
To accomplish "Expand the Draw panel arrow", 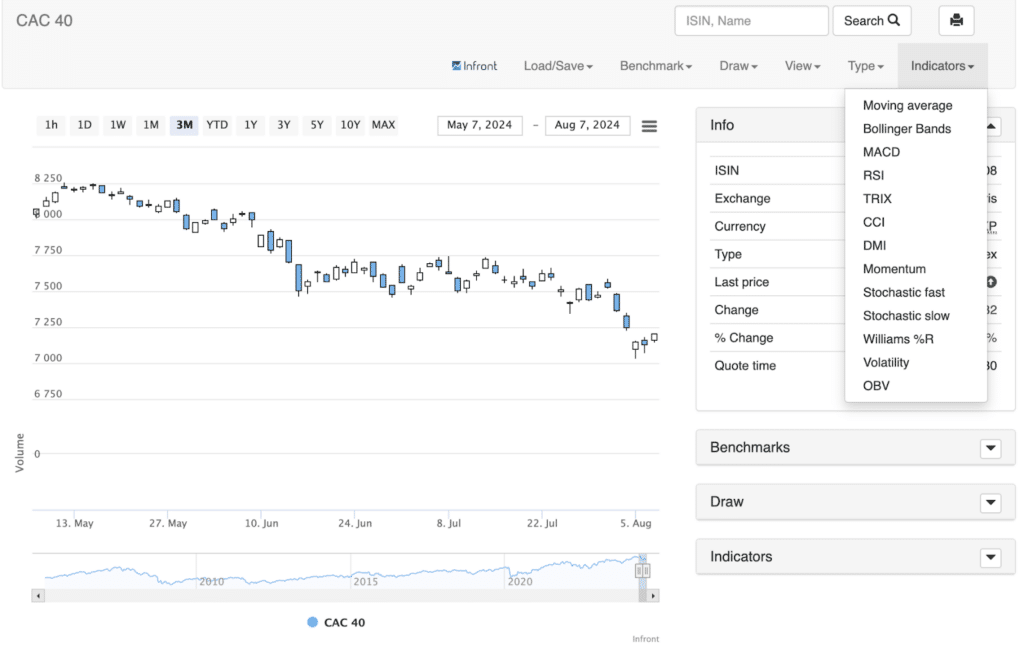I will point(991,502).
